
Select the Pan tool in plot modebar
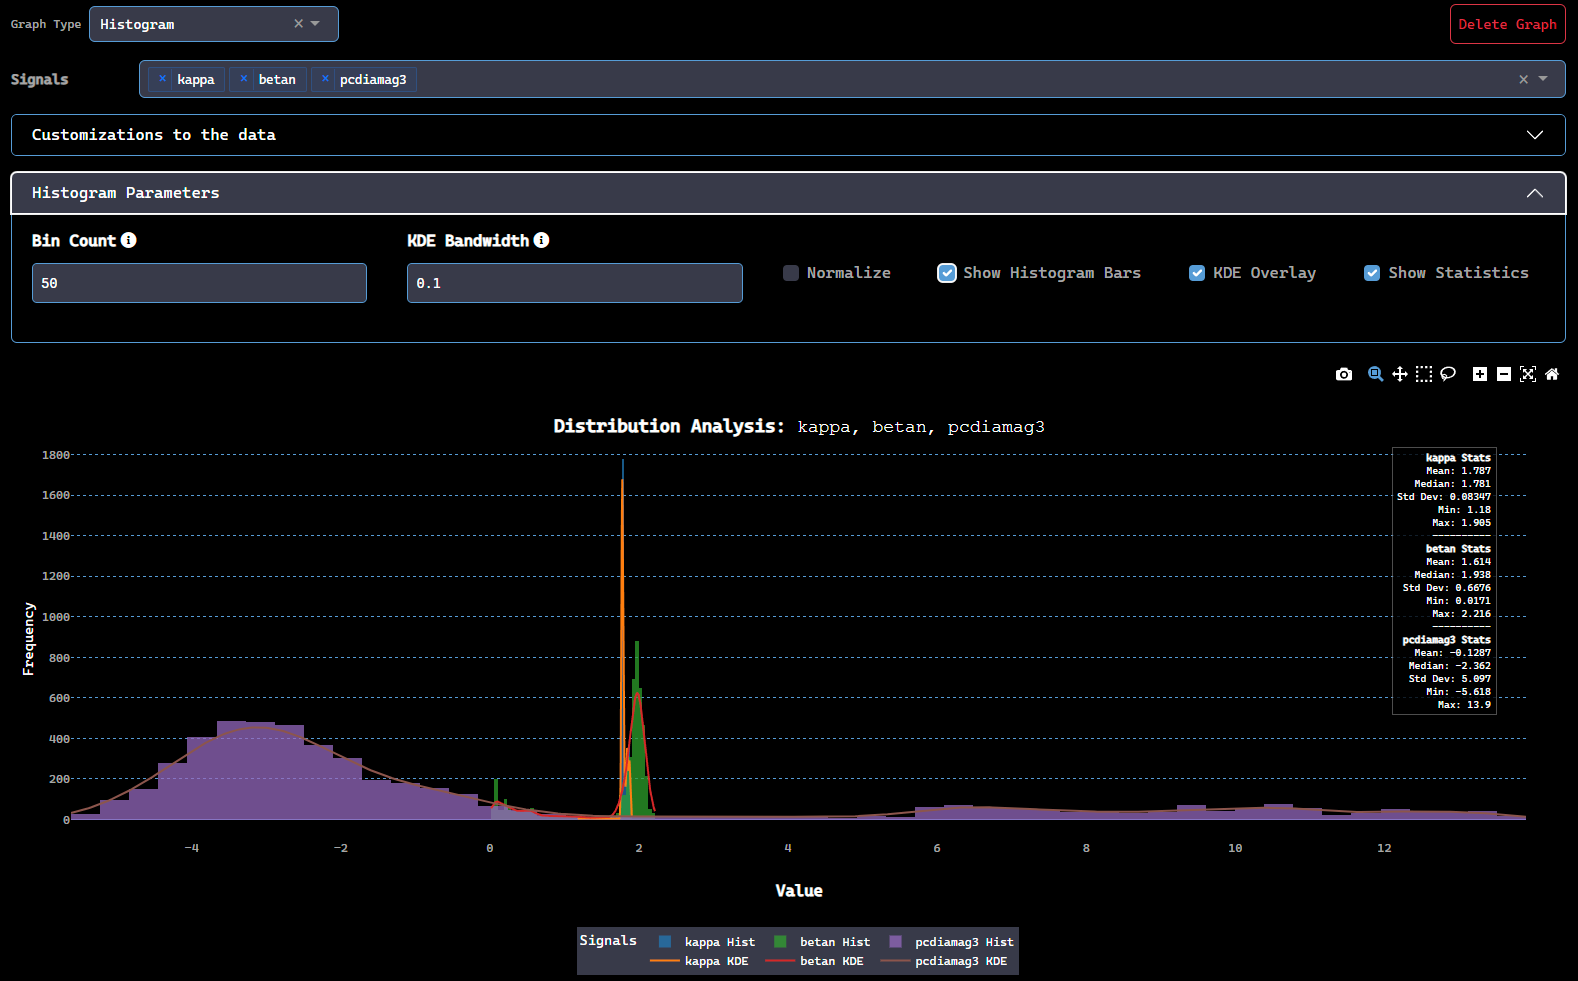[x=1400, y=374]
